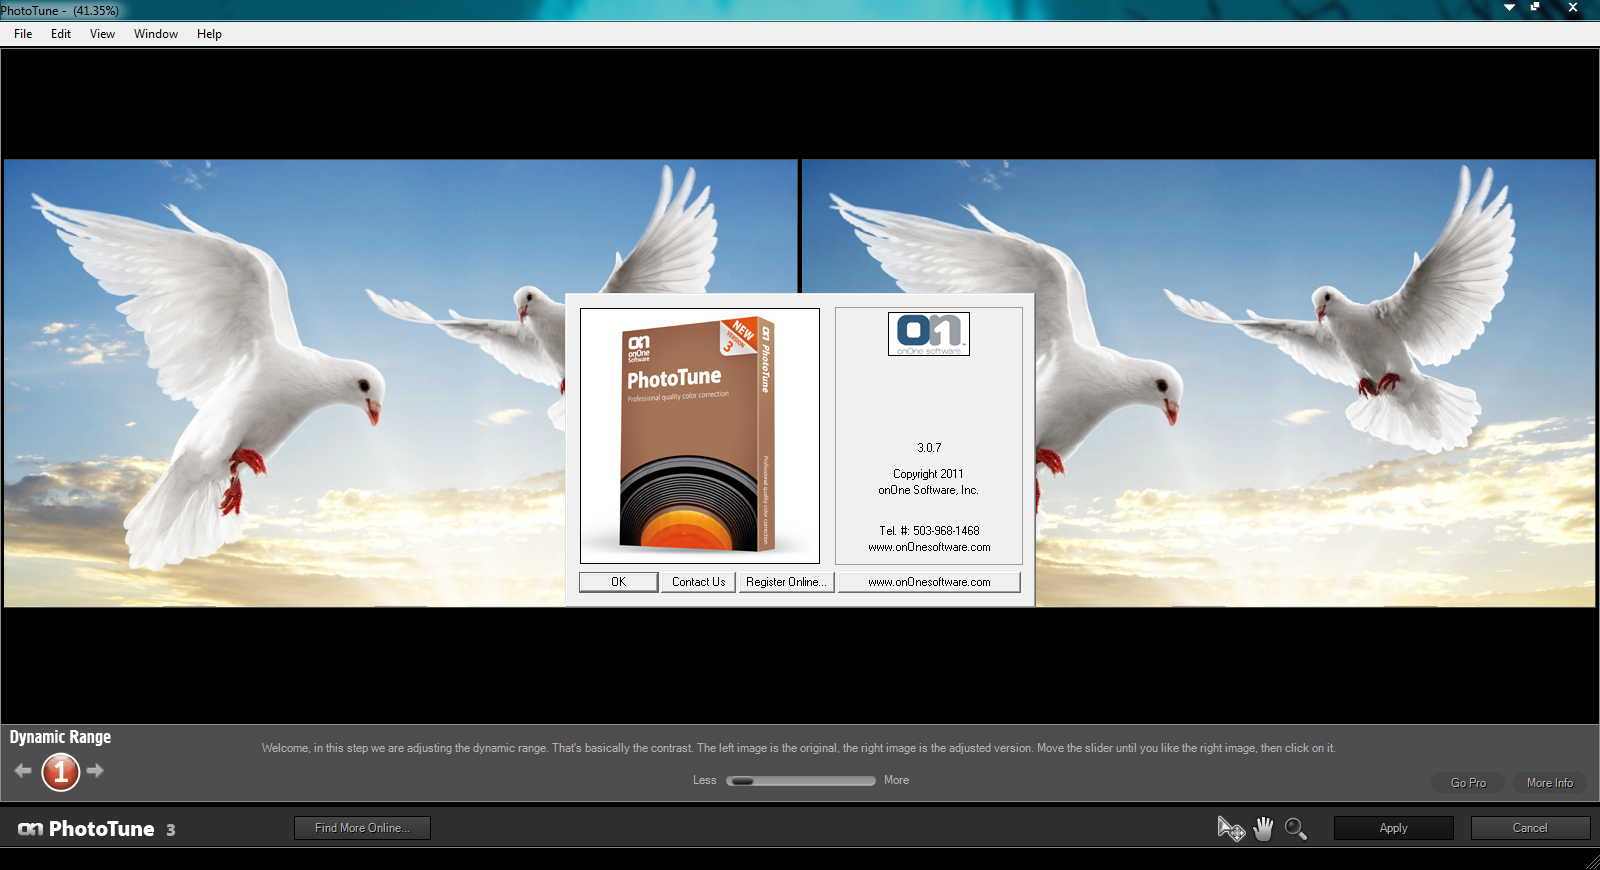The height and width of the screenshot is (870, 1600).
Task: Click the Dynamic Range slider track
Action: pos(801,781)
